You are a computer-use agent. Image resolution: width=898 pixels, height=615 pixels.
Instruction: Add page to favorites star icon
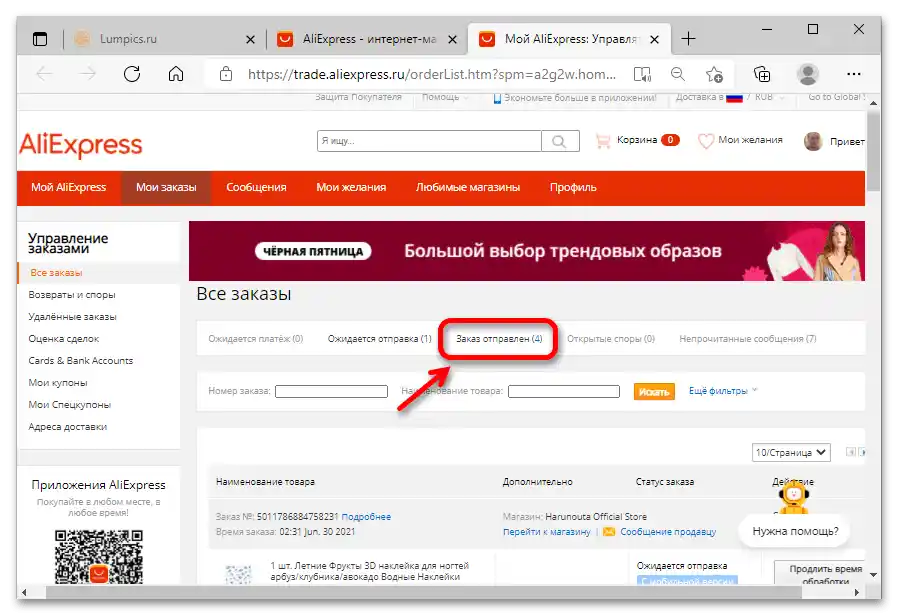tap(714, 74)
